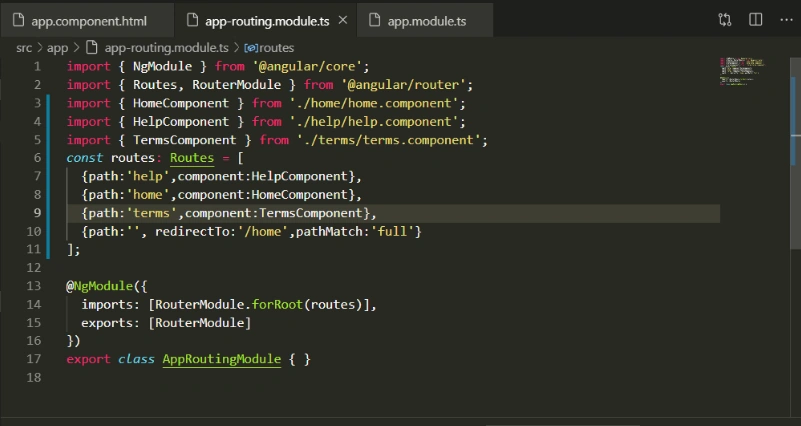Click the app breadcrumb folder

[x=57, y=48]
